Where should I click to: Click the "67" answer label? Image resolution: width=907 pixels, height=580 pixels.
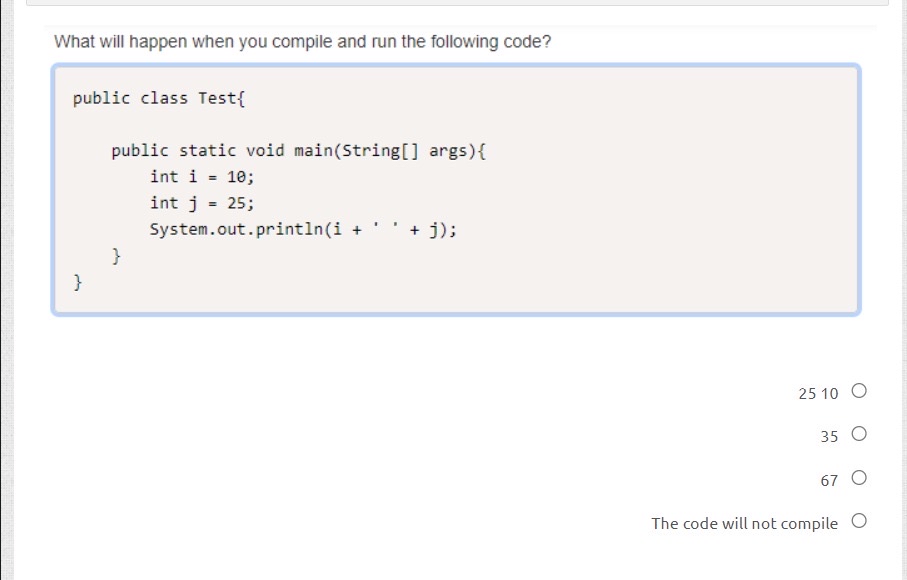(828, 480)
